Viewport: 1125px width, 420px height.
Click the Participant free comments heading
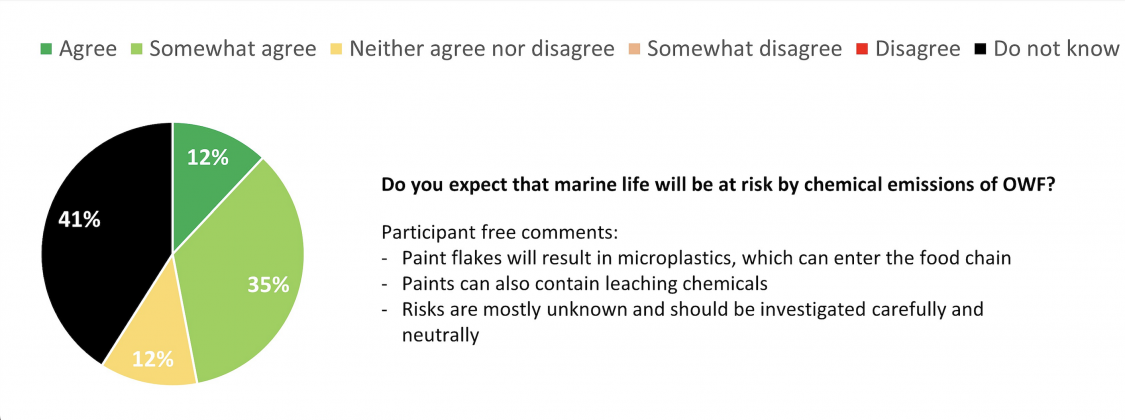click(x=499, y=233)
